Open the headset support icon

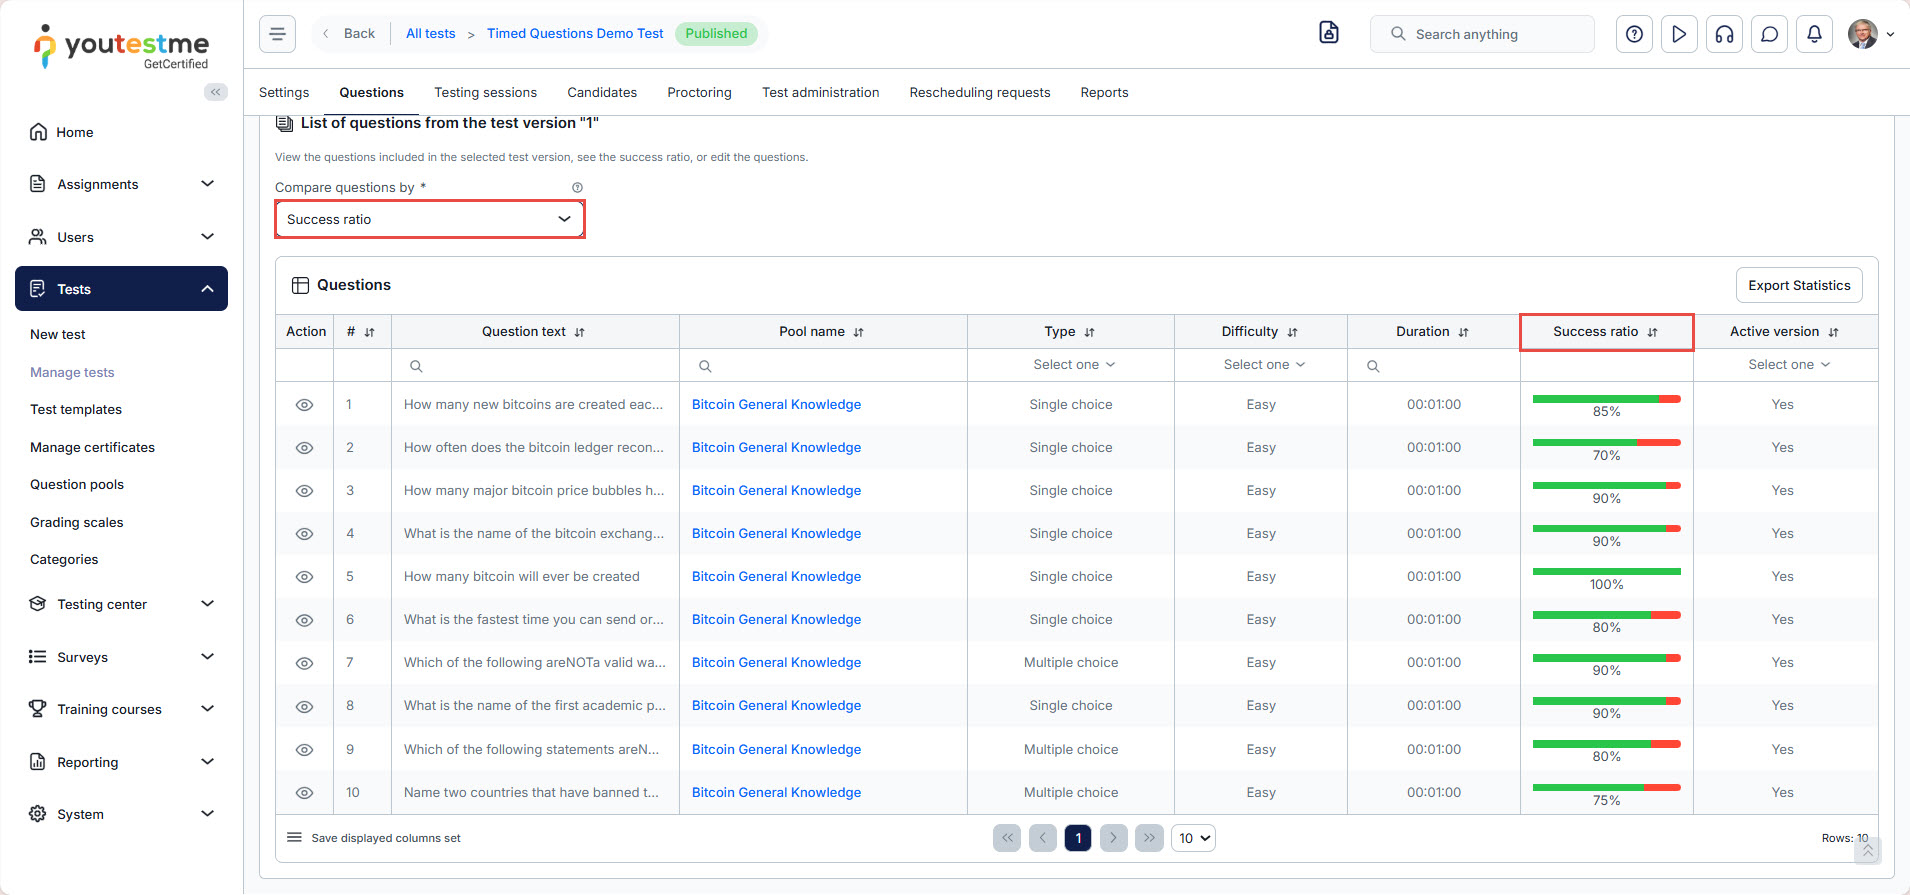coord(1724,34)
